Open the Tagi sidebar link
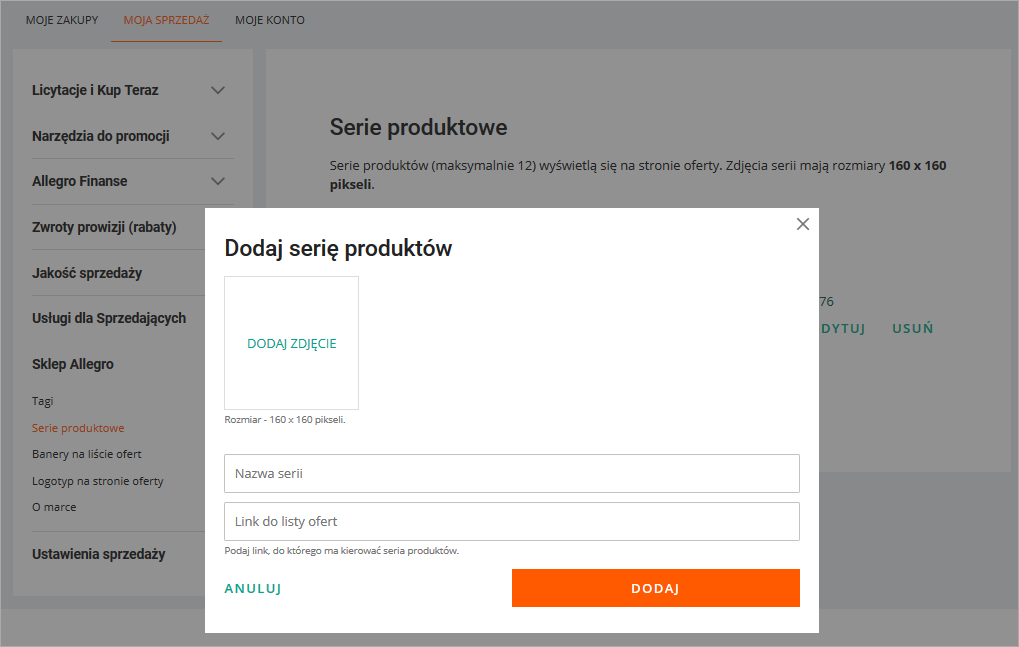Image resolution: width=1019 pixels, height=647 pixels. (43, 401)
